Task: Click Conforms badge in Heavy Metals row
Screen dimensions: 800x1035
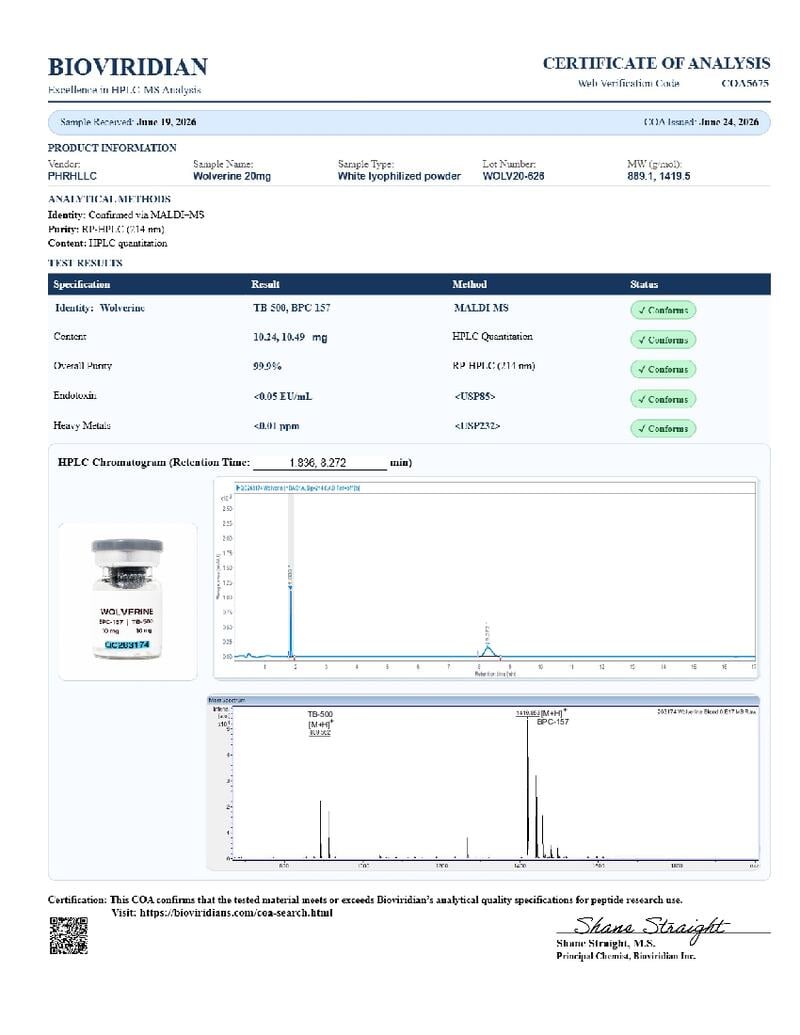Action: pos(663,428)
